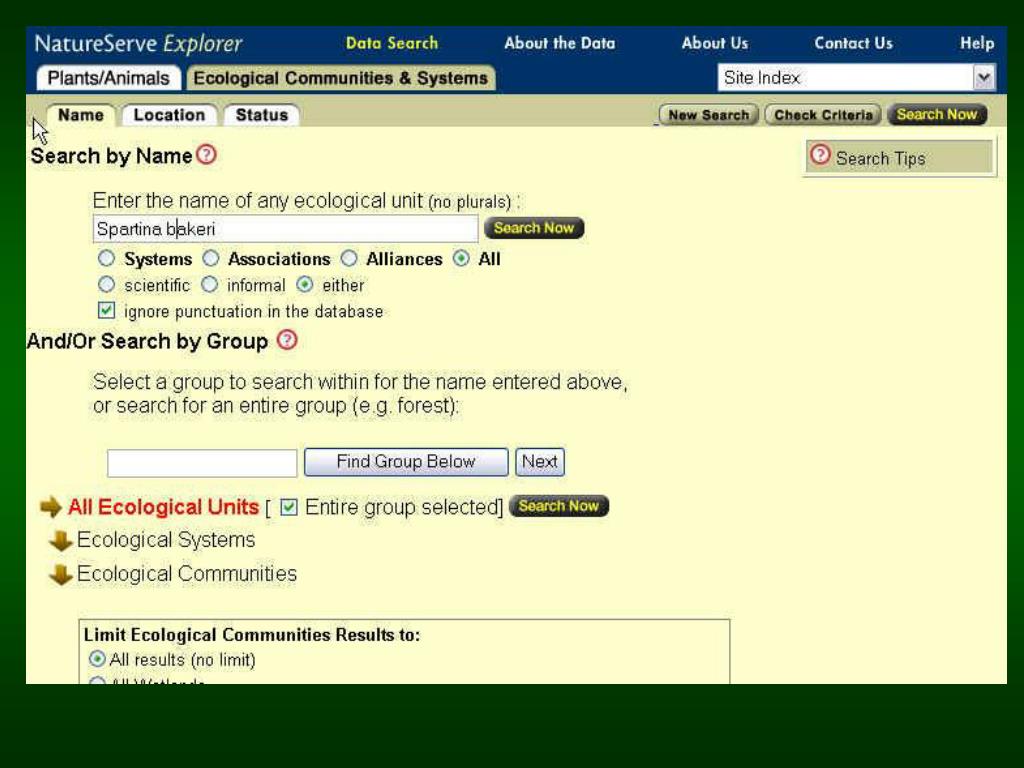Click the Search Tips question mark icon
Image resolution: width=1024 pixels, height=768 pixels.
pyautogui.click(x=820, y=155)
